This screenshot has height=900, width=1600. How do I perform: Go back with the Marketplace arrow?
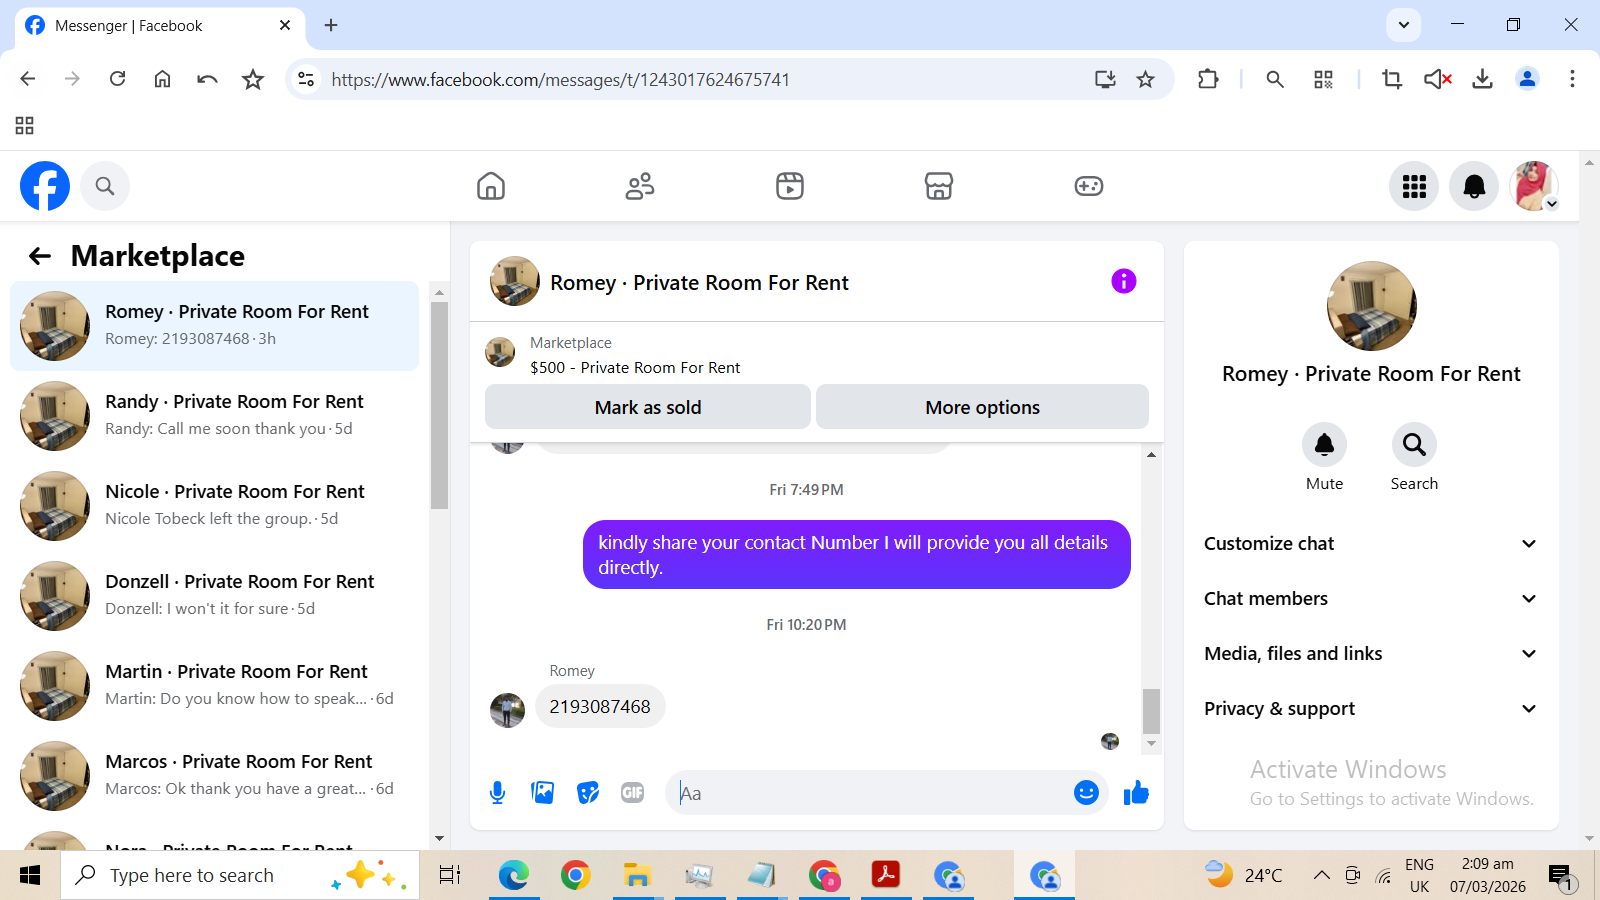coord(40,256)
